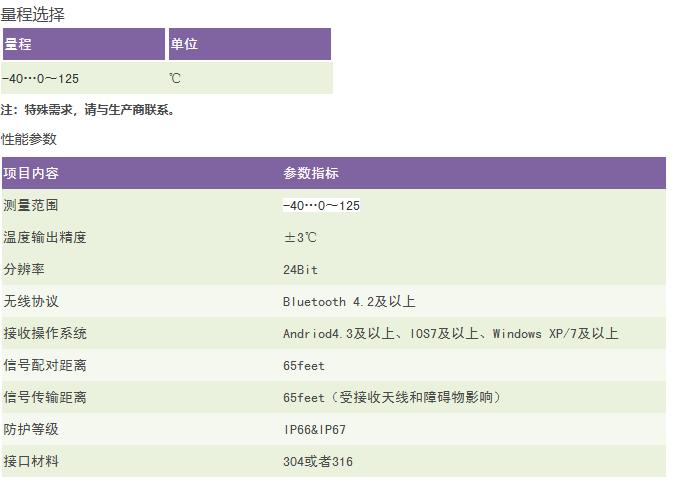Click the Bluetooth 4.2及以上 value

(x=349, y=301)
